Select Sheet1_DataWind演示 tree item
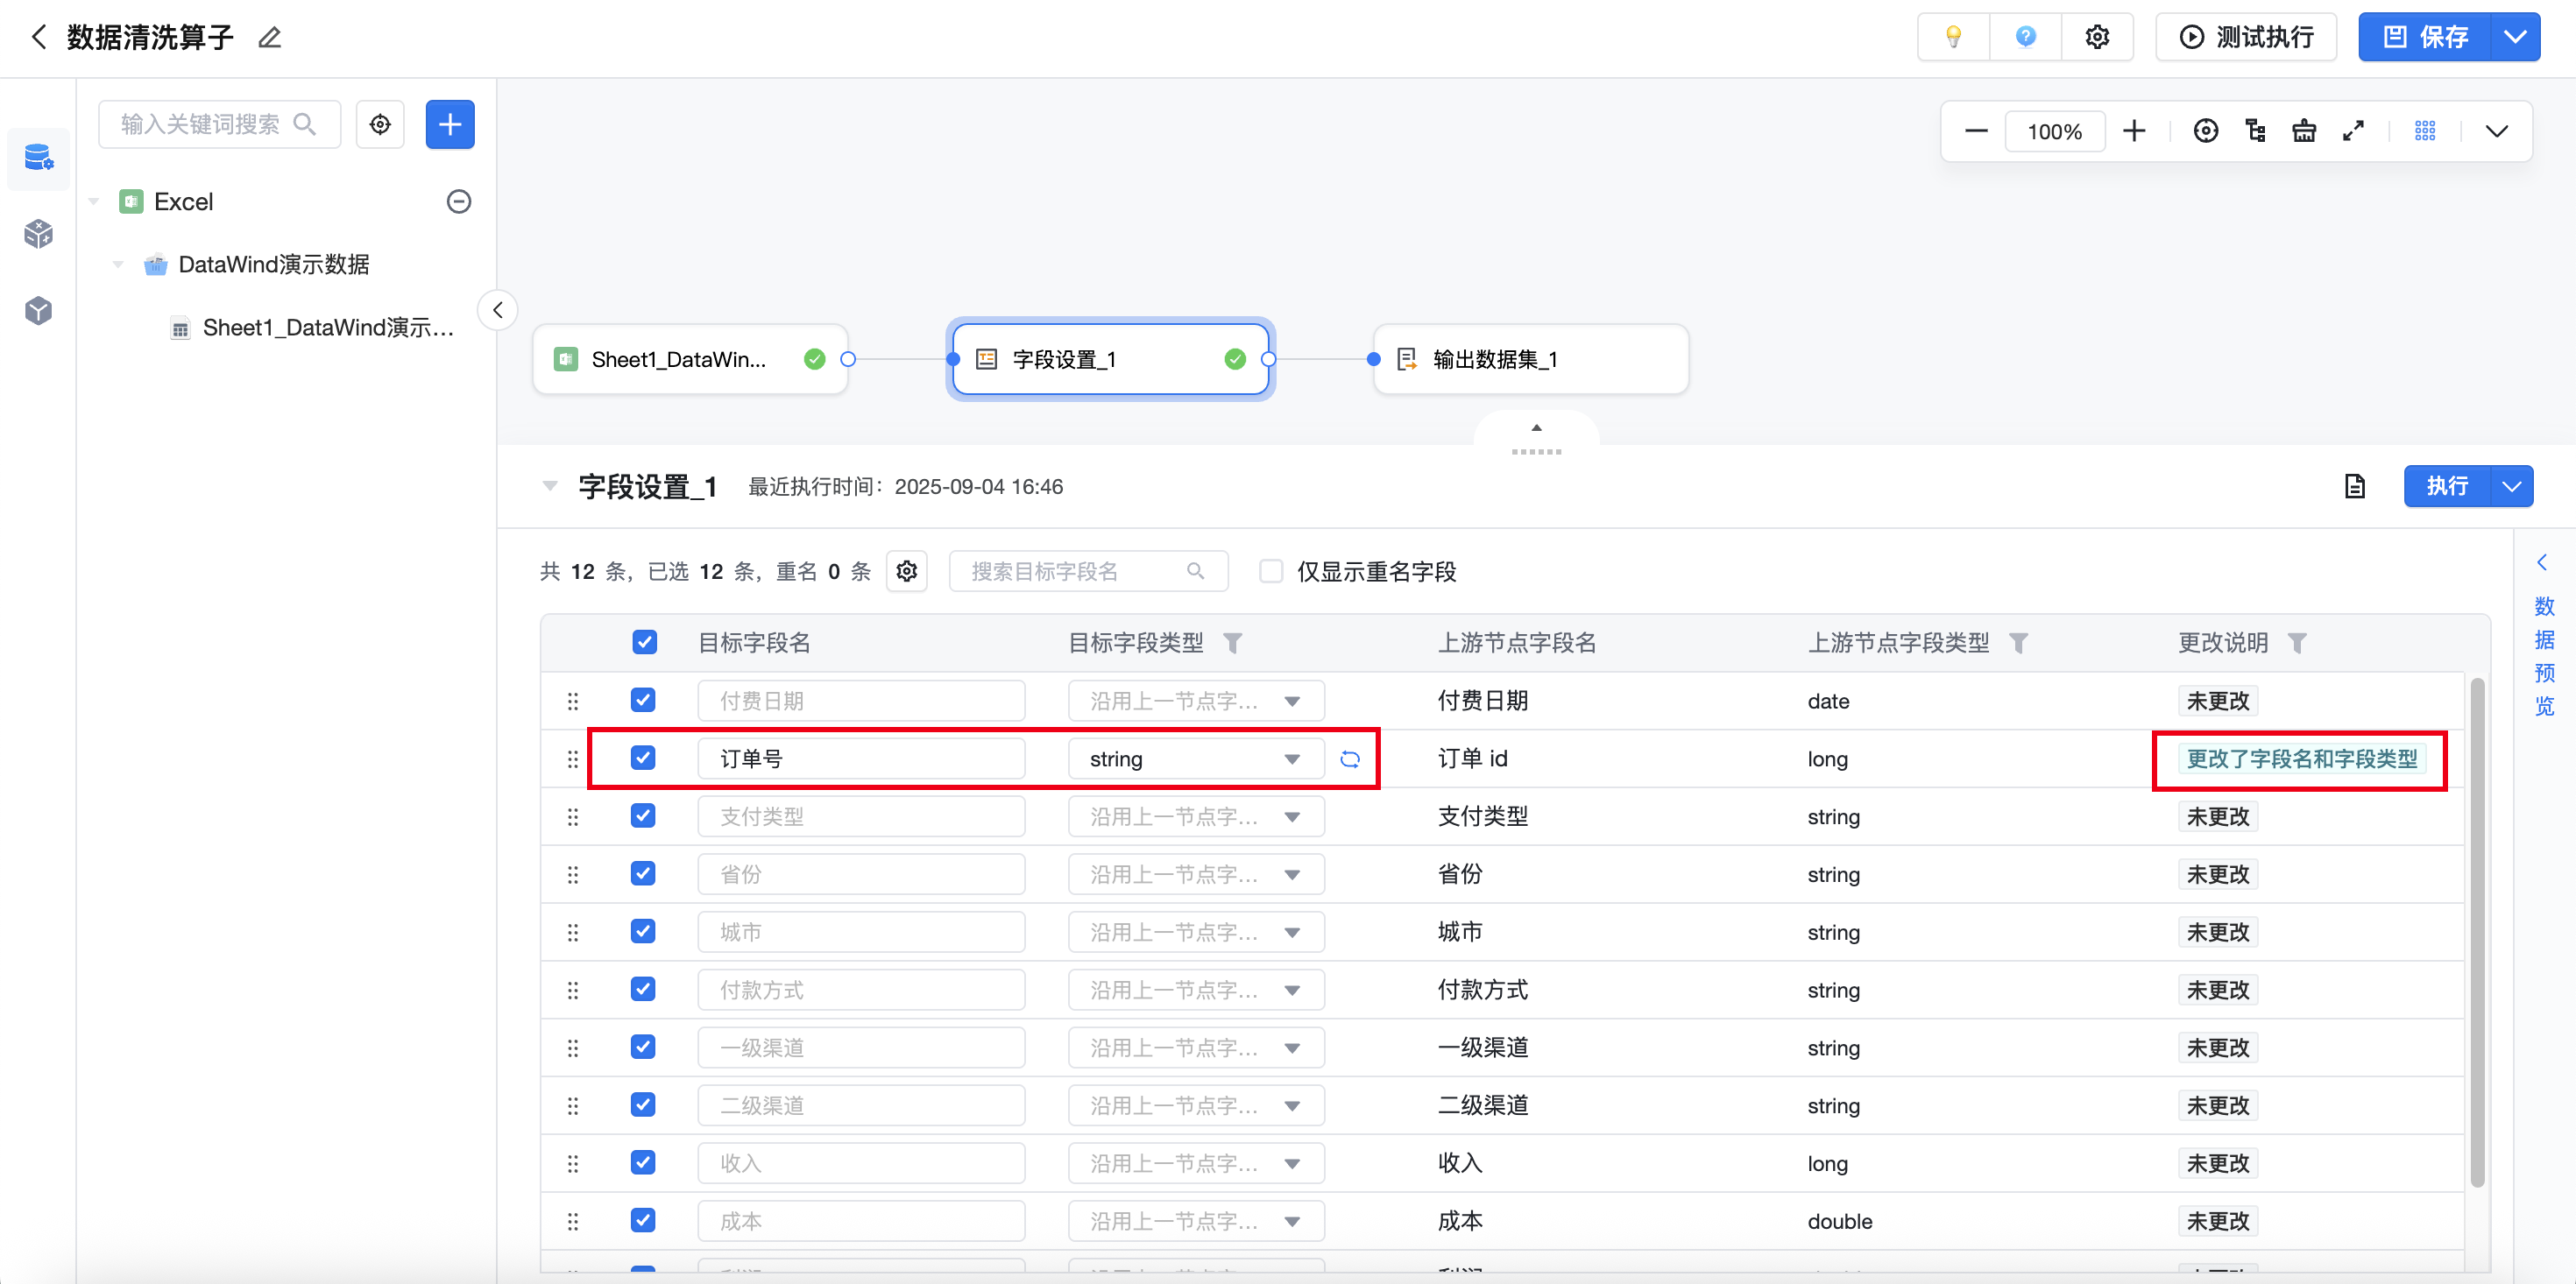Viewport: 2576px width, 1284px height. [x=327, y=328]
